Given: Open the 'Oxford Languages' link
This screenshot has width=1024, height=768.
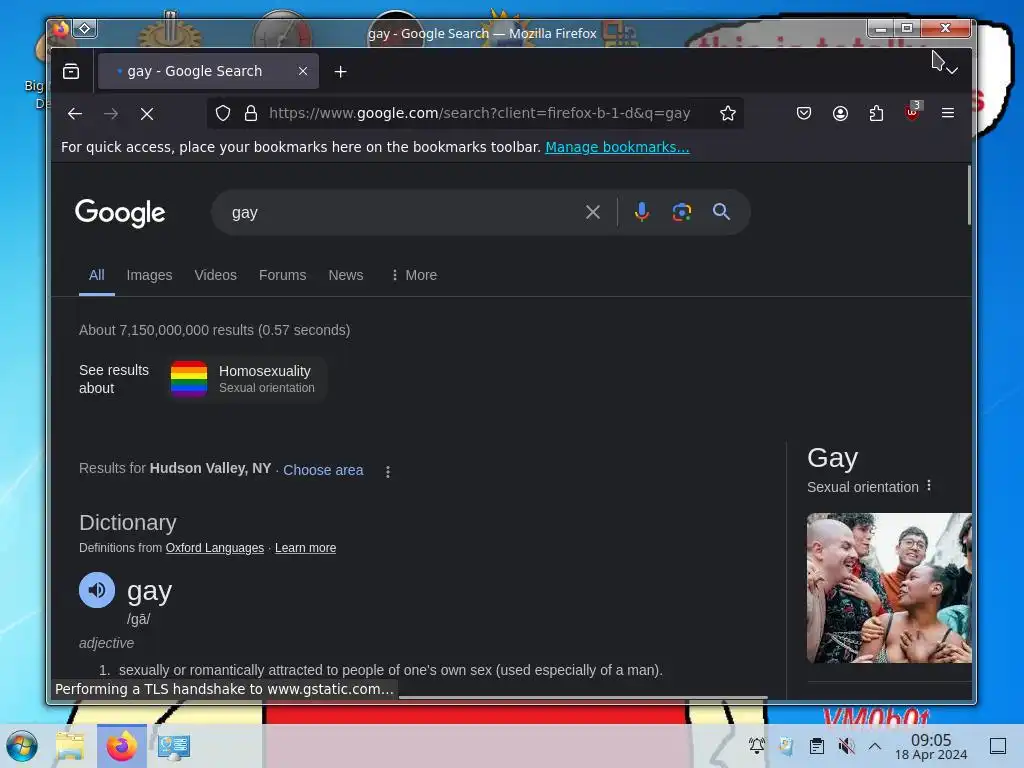Looking at the screenshot, I should point(215,548).
